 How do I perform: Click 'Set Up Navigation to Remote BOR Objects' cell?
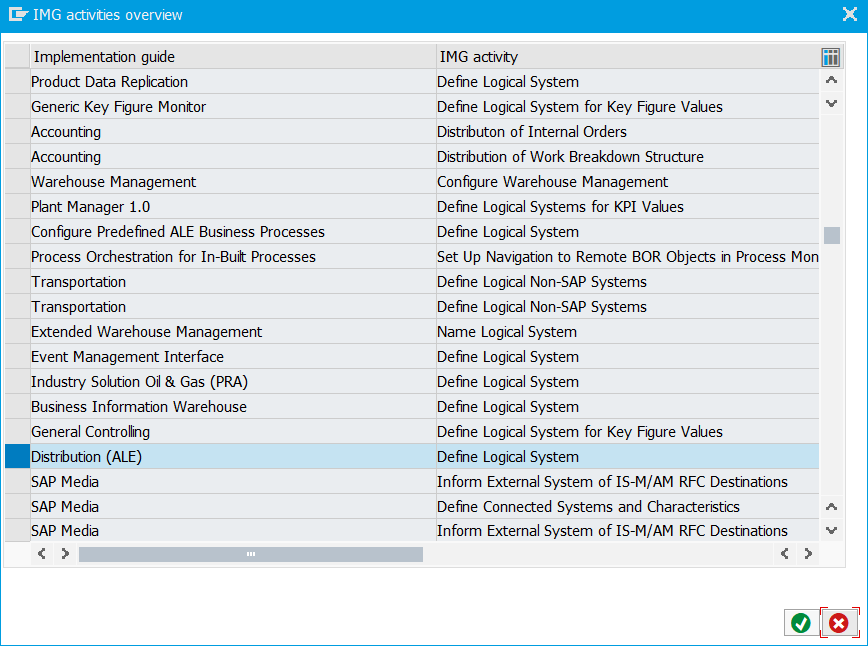[x=628, y=257]
